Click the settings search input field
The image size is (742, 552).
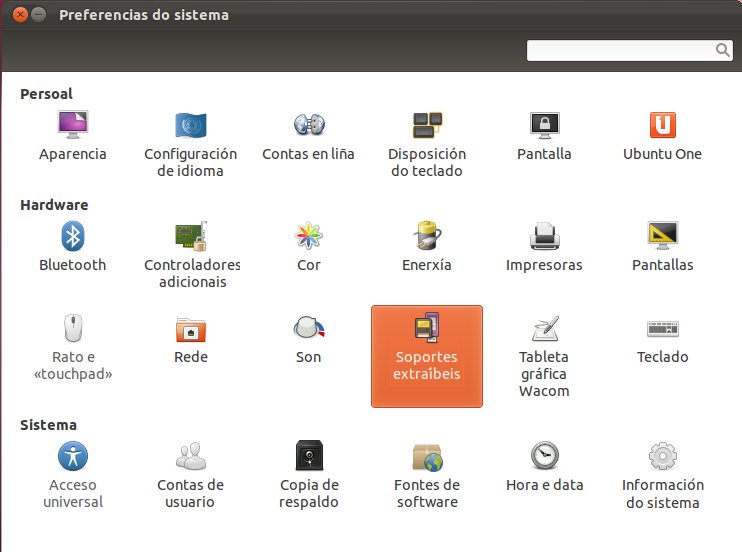pos(629,50)
